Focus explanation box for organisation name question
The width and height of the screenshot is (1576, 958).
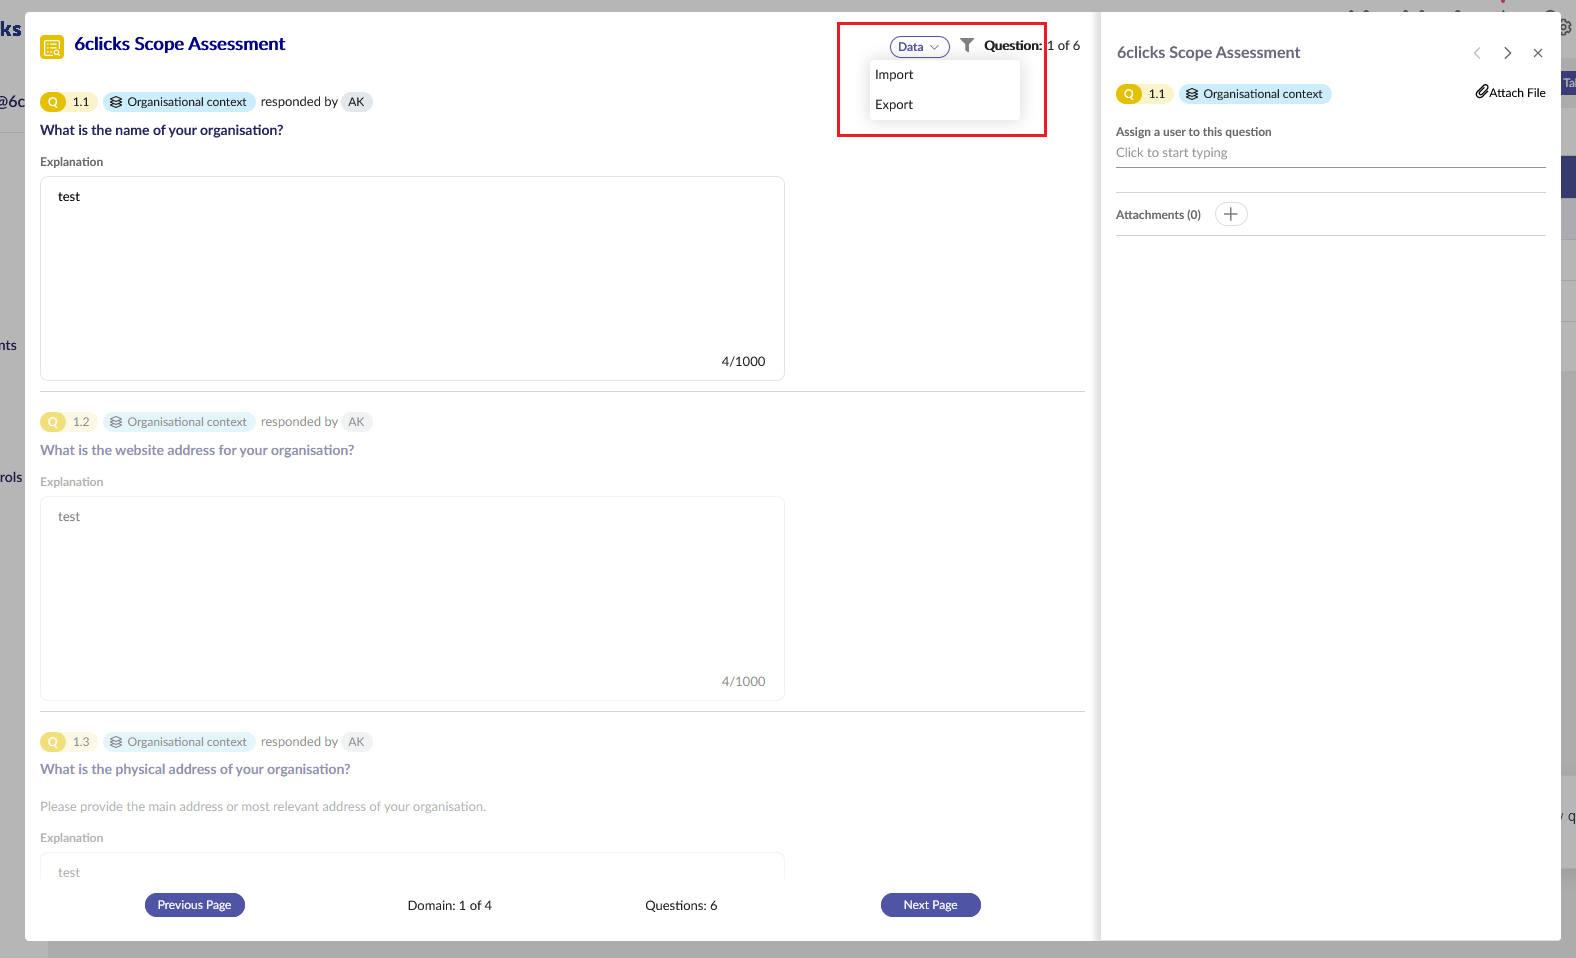(412, 278)
